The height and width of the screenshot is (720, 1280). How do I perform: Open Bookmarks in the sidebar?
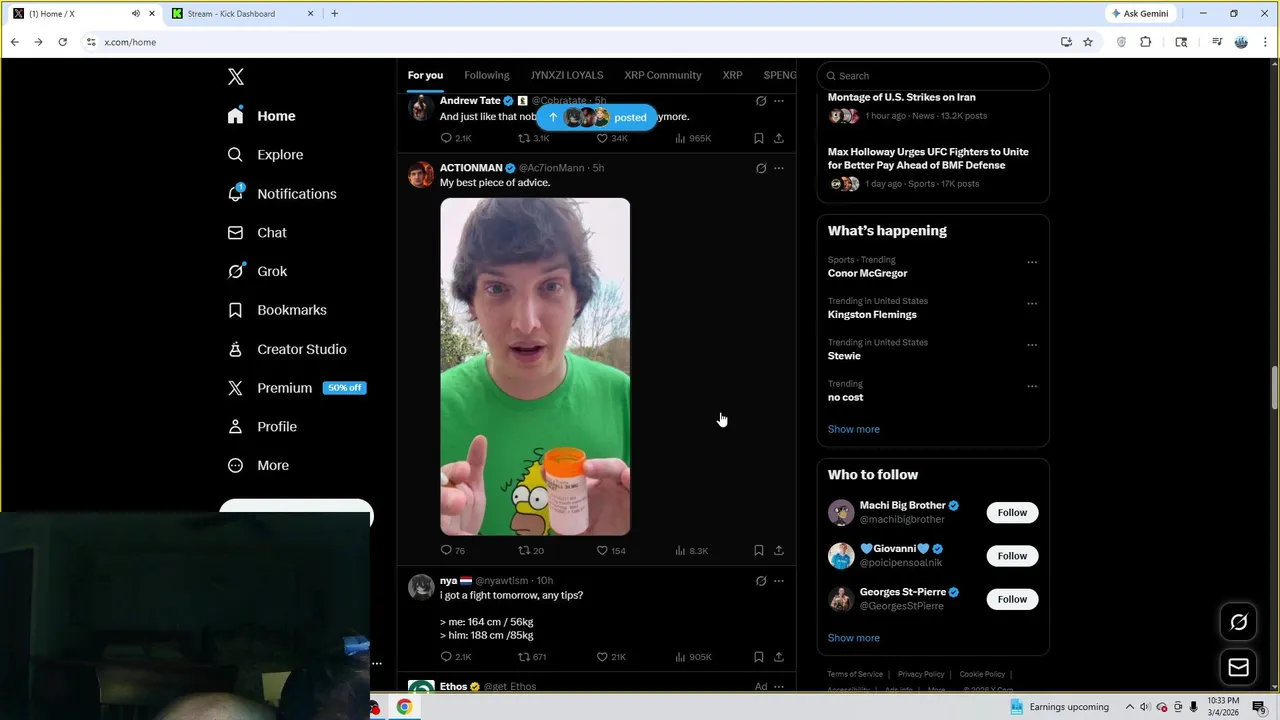pyautogui.click(x=277, y=310)
